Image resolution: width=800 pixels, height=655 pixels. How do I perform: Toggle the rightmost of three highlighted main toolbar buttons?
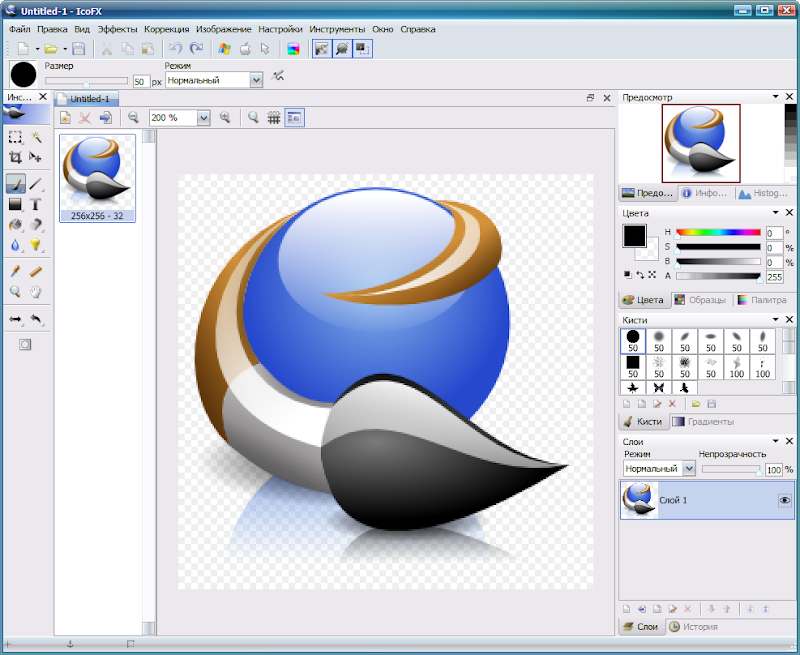(362, 49)
